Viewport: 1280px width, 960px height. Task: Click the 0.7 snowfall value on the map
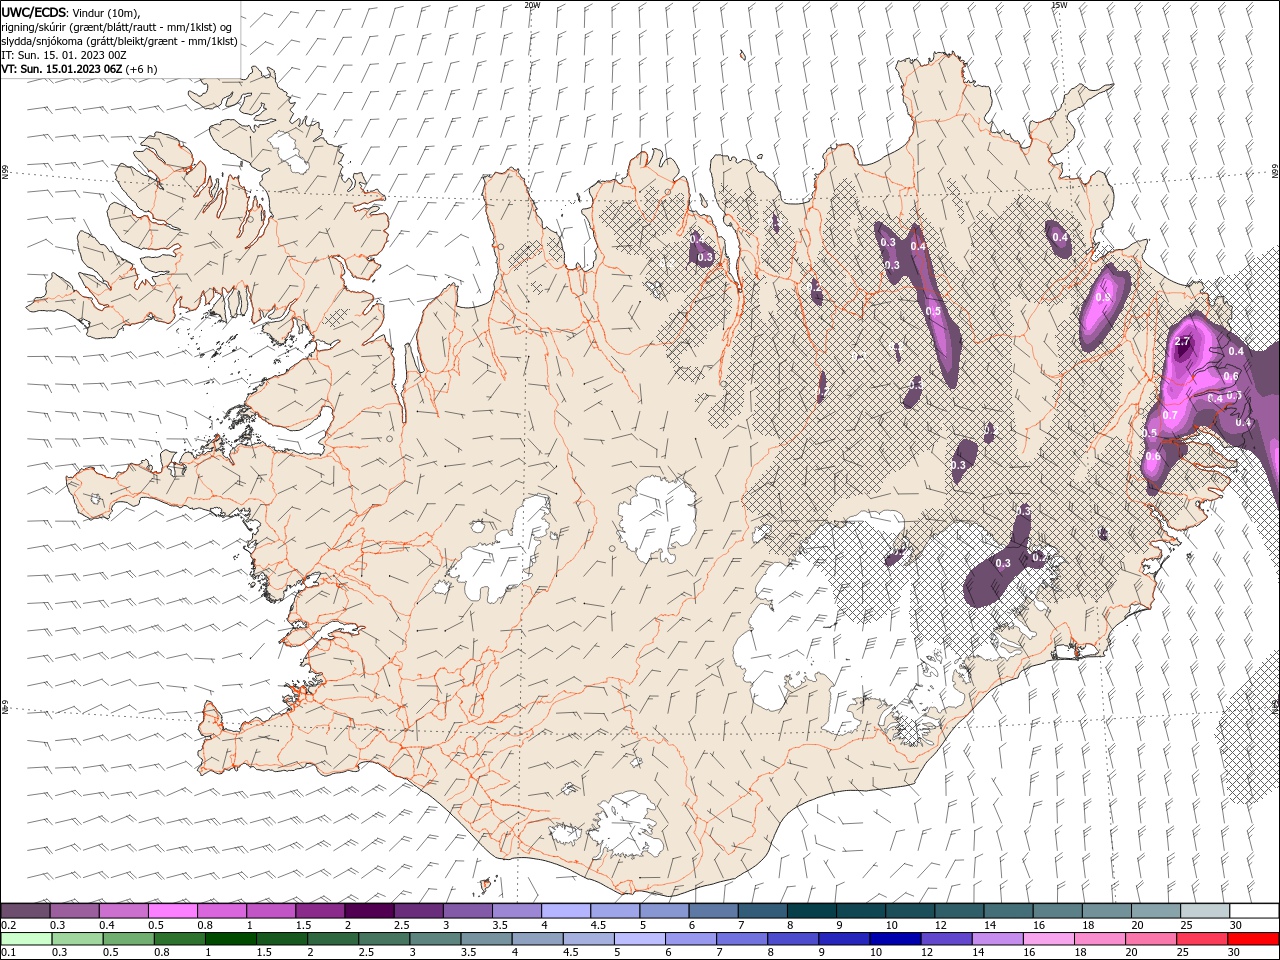pyautogui.click(x=1171, y=415)
